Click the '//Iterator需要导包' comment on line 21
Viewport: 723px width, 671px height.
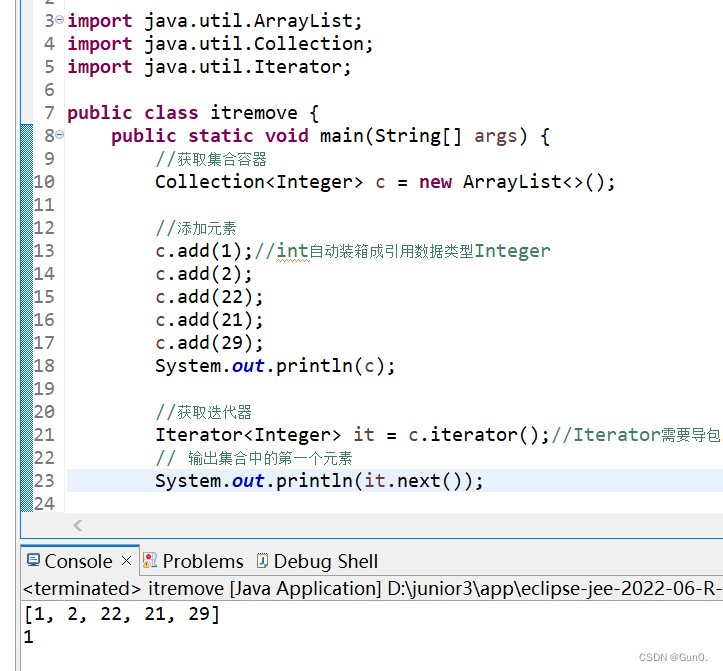(637, 435)
